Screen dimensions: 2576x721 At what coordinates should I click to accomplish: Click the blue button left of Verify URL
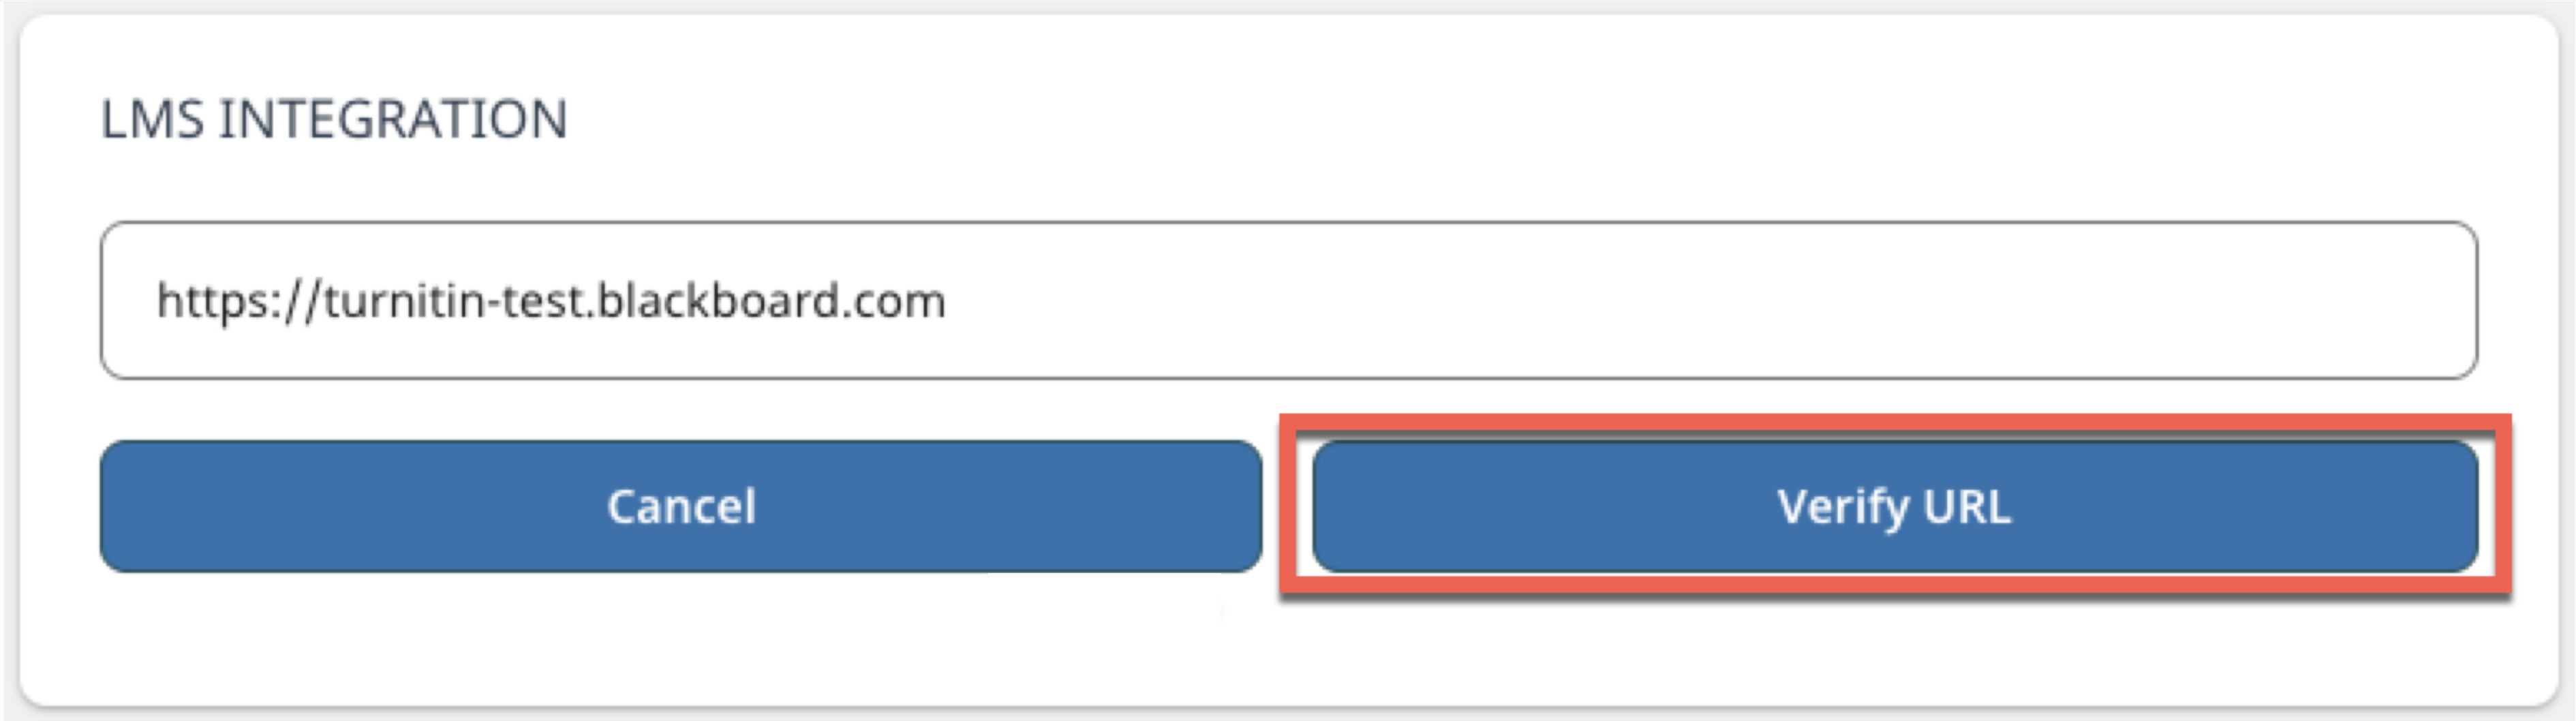680,506
